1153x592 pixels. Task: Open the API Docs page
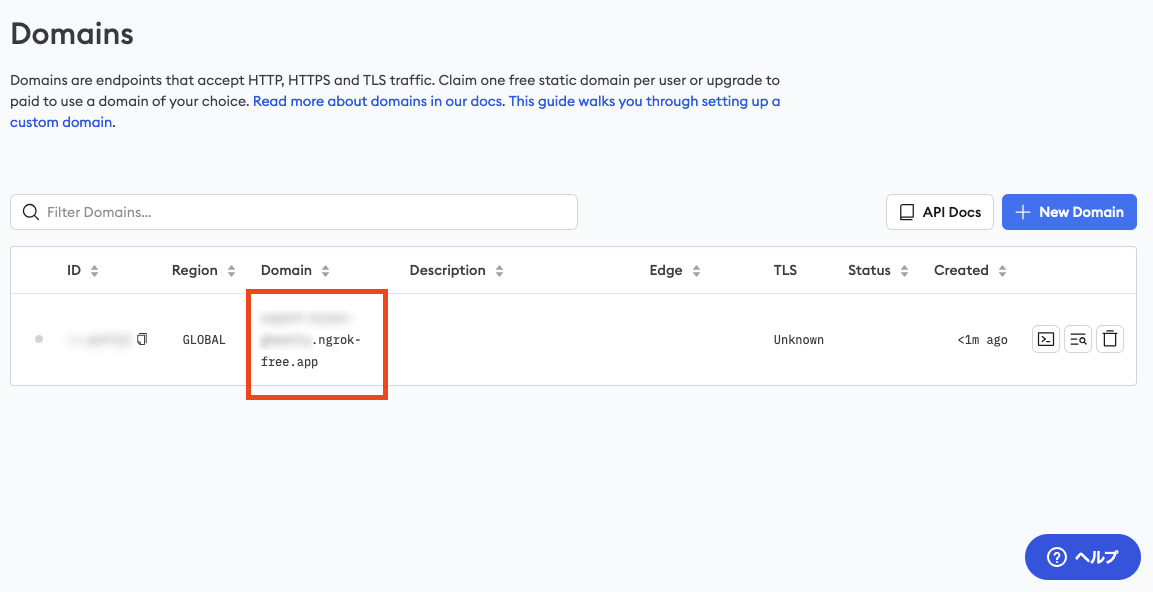click(x=940, y=212)
